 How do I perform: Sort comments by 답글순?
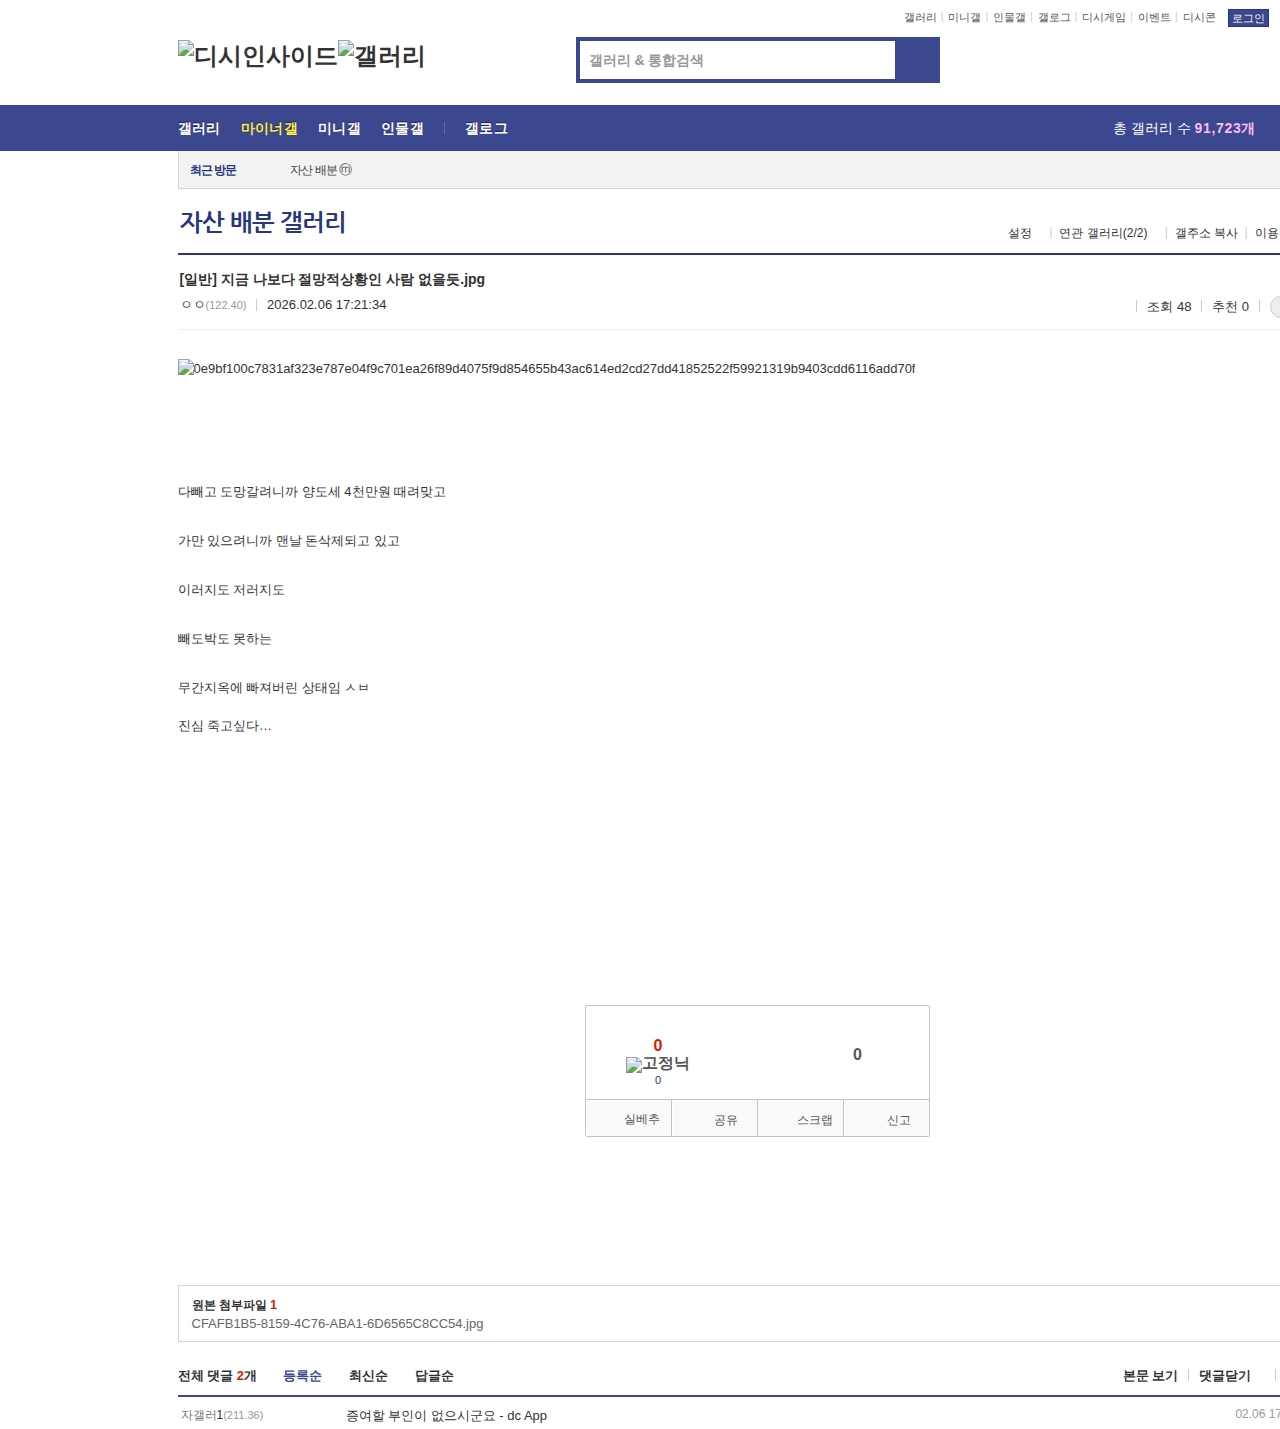tap(434, 1376)
